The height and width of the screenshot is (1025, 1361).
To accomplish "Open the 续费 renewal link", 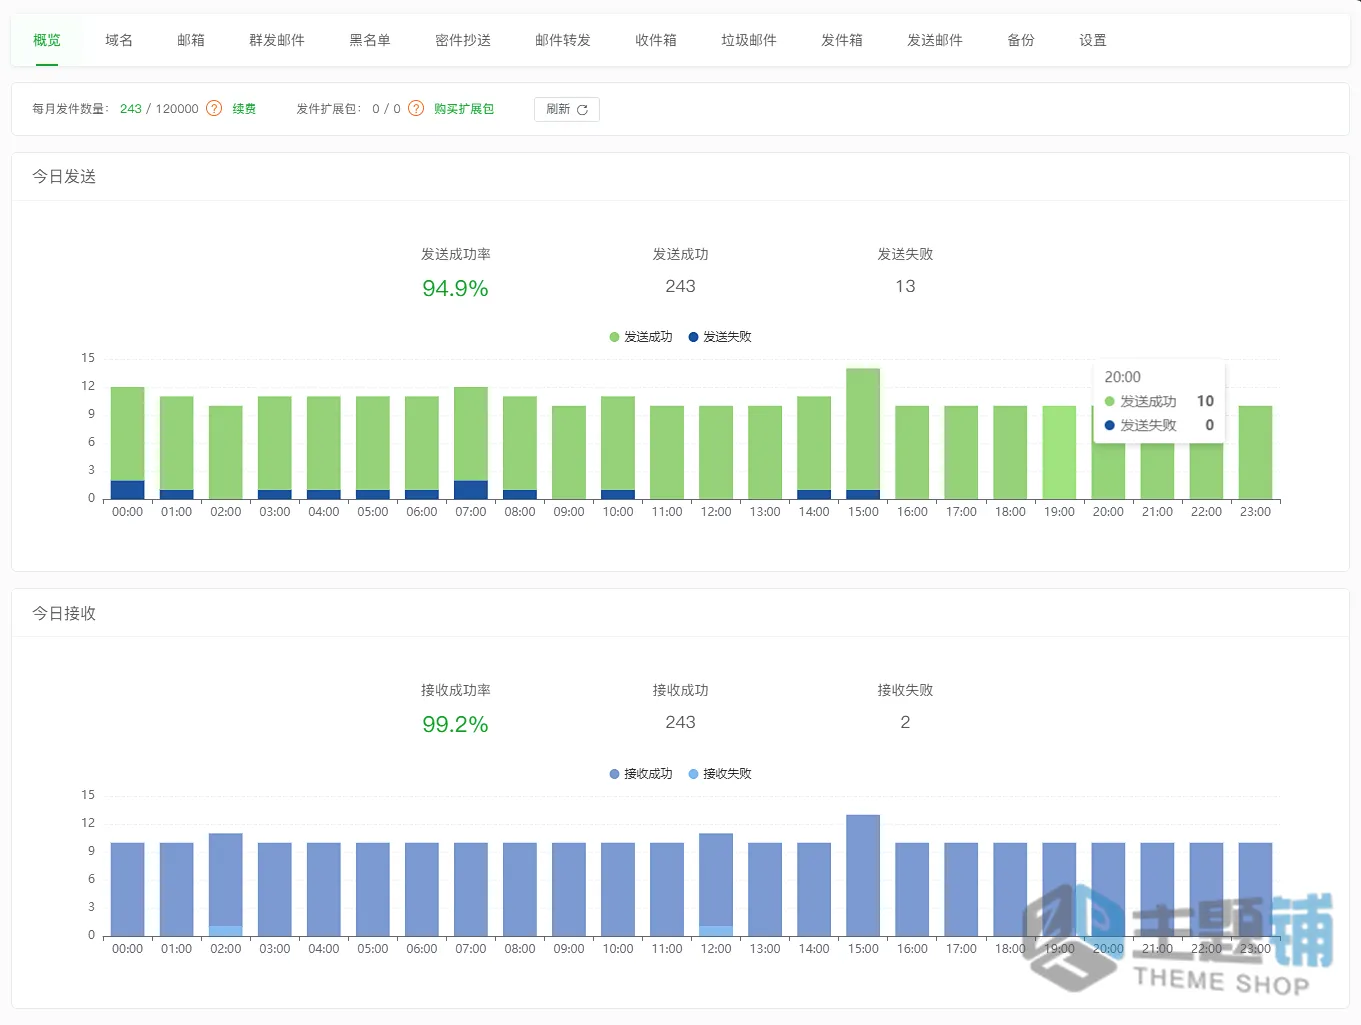I will 244,109.
